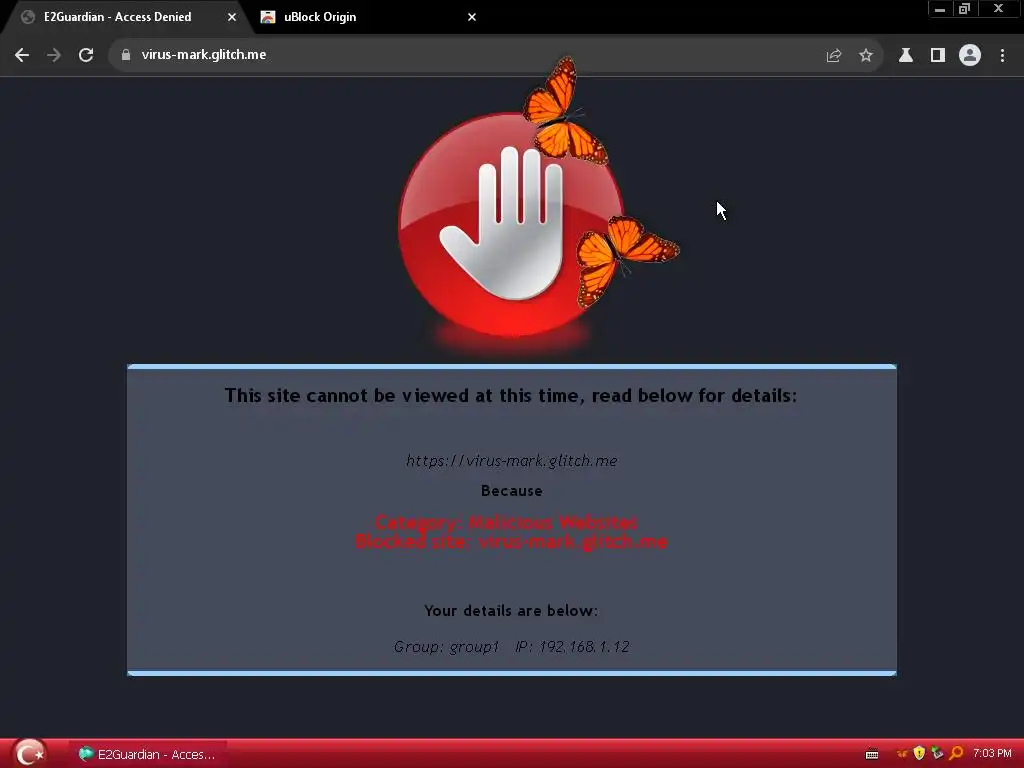Image resolution: width=1024 pixels, height=768 pixels.
Task: Select E2Guardian window in the taskbar
Action: tap(148, 754)
